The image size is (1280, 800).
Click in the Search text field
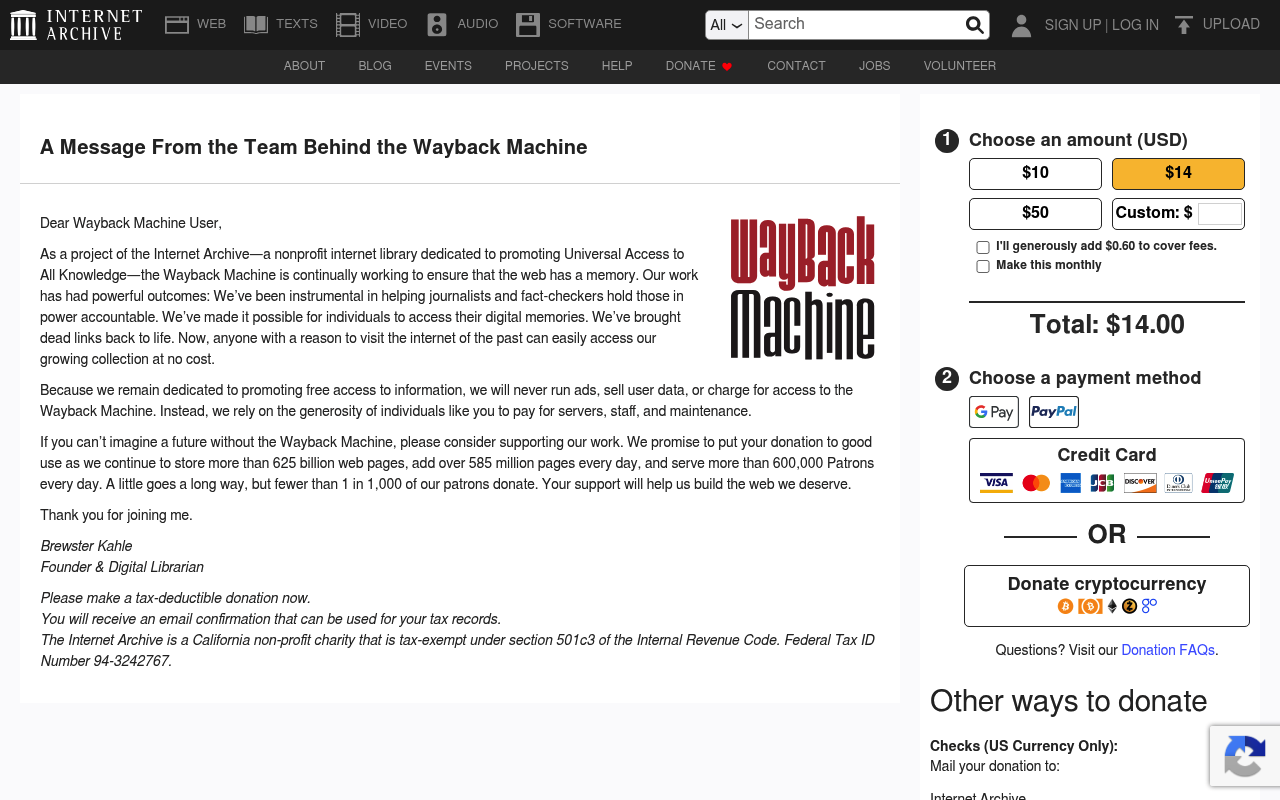click(x=855, y=25)
